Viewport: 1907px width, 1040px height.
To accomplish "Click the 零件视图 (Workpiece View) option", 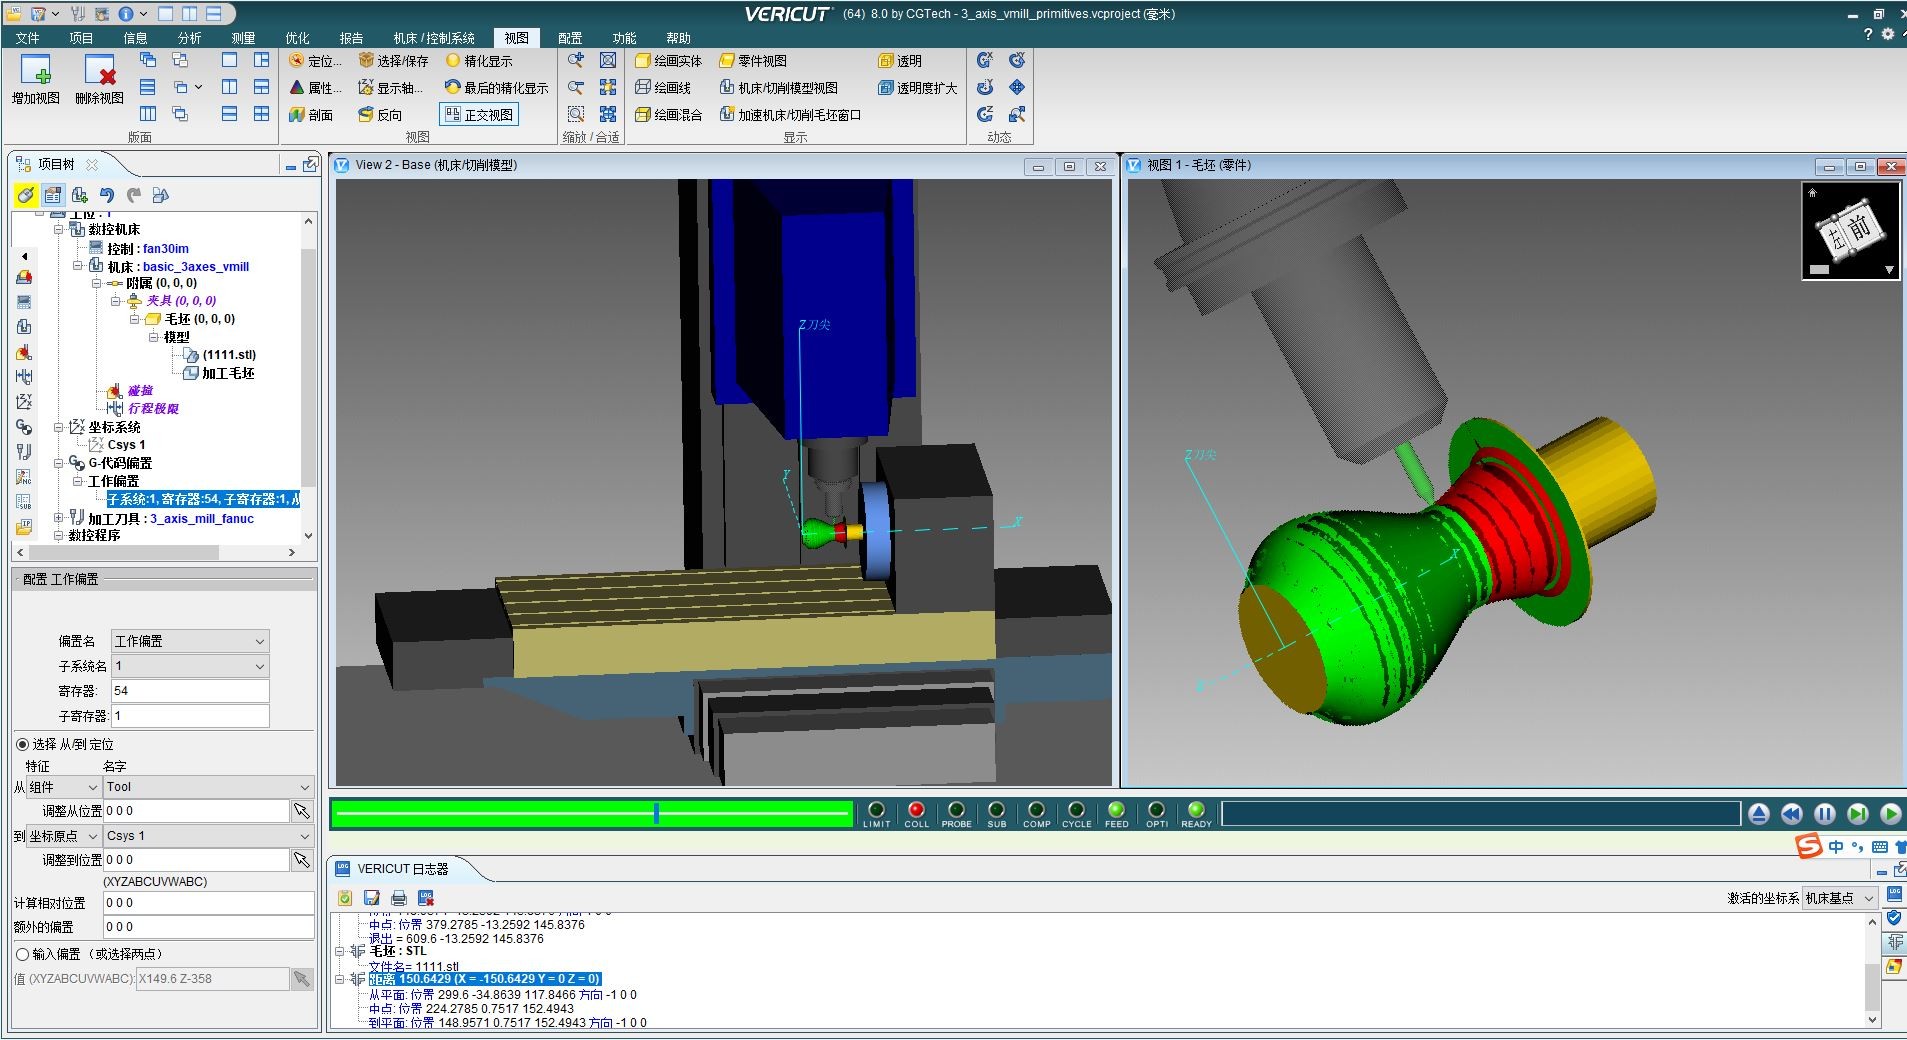I will click(x=753, y=61).
